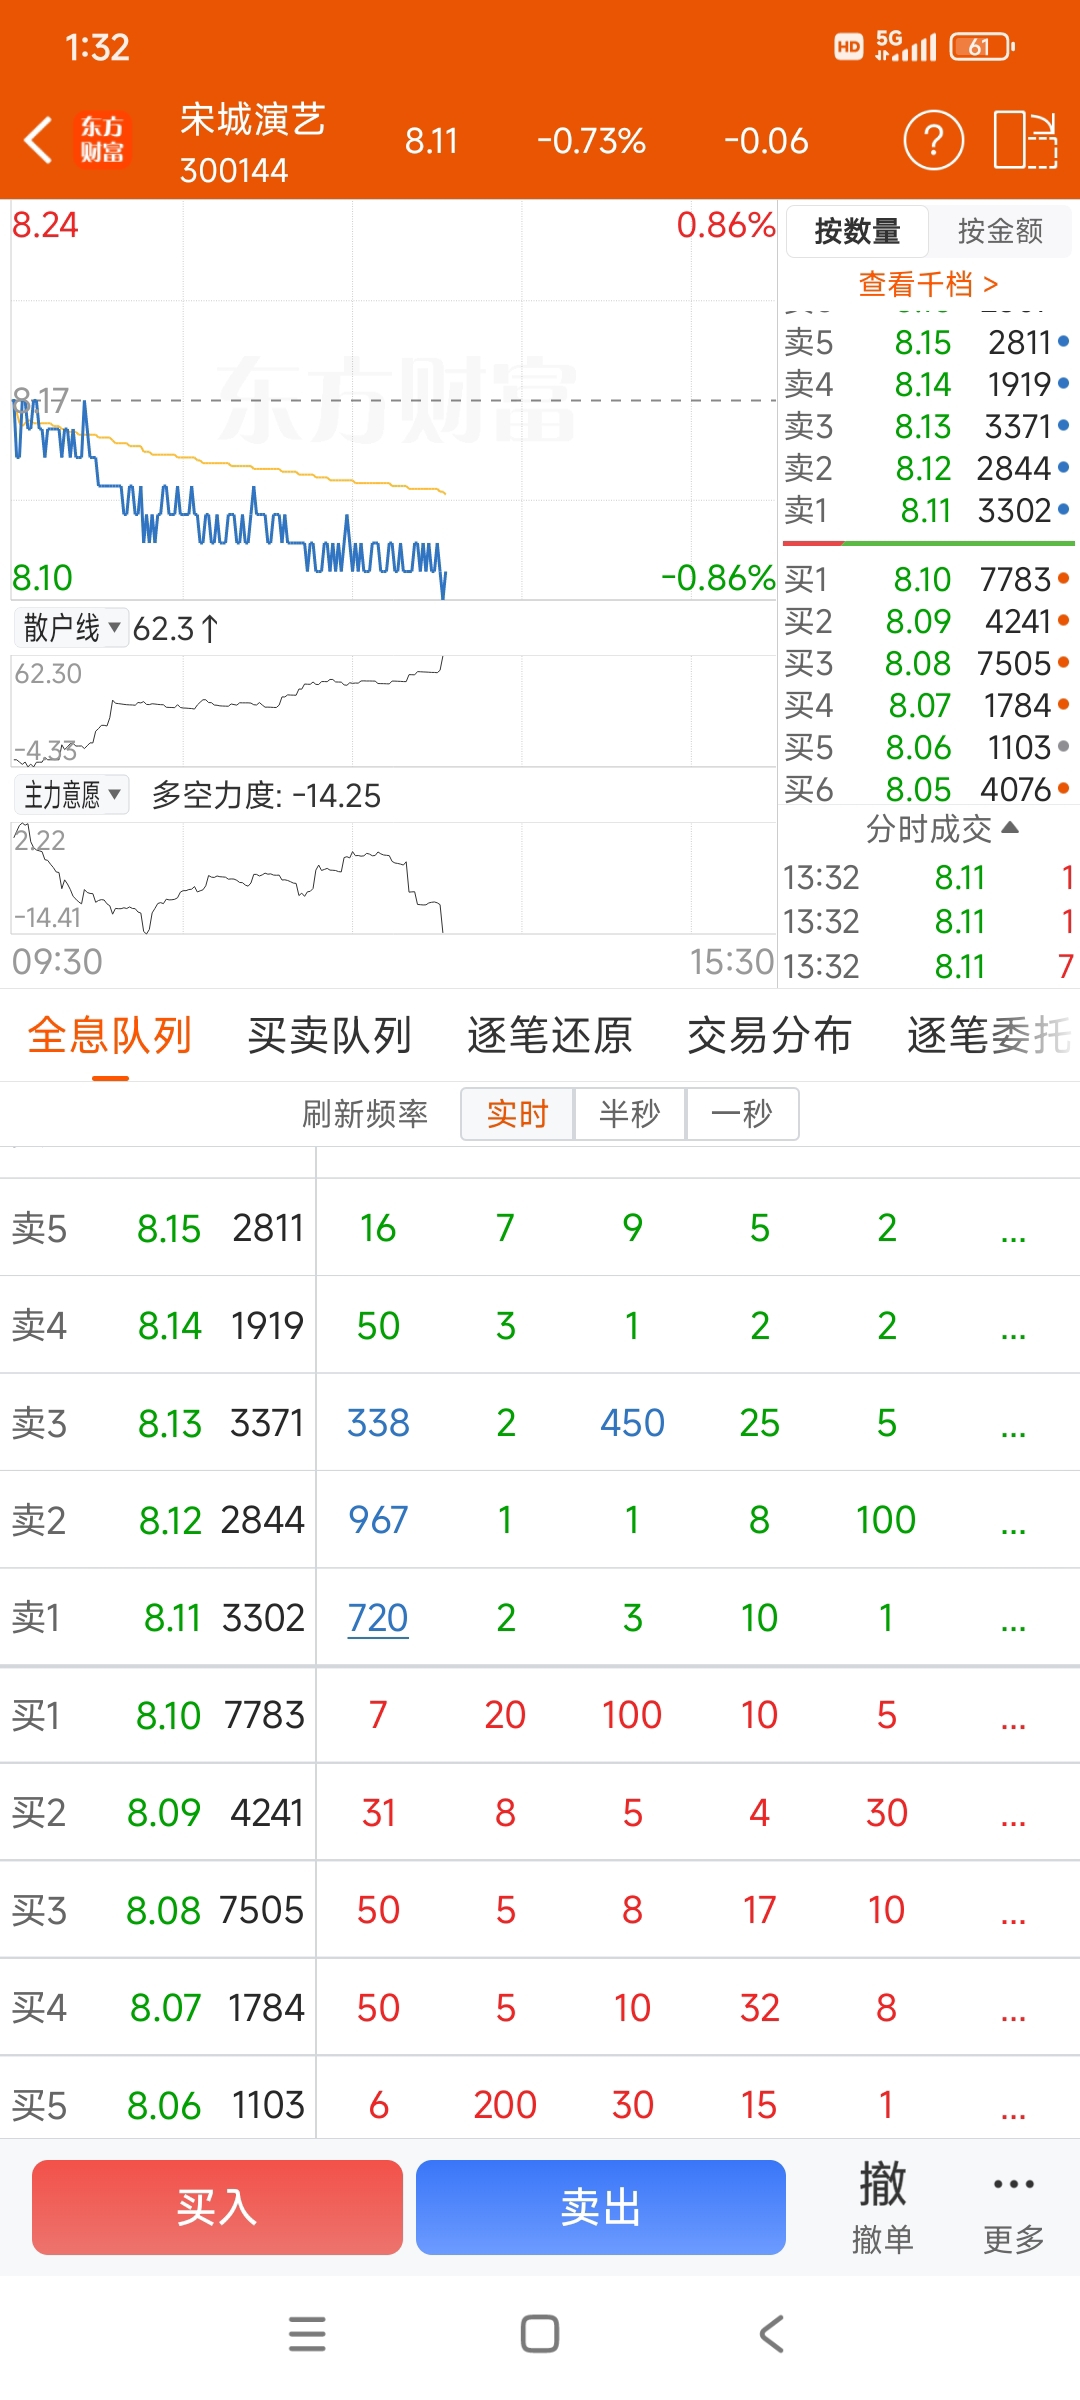Tap the back arrow icon

click(x=38, y=140)
